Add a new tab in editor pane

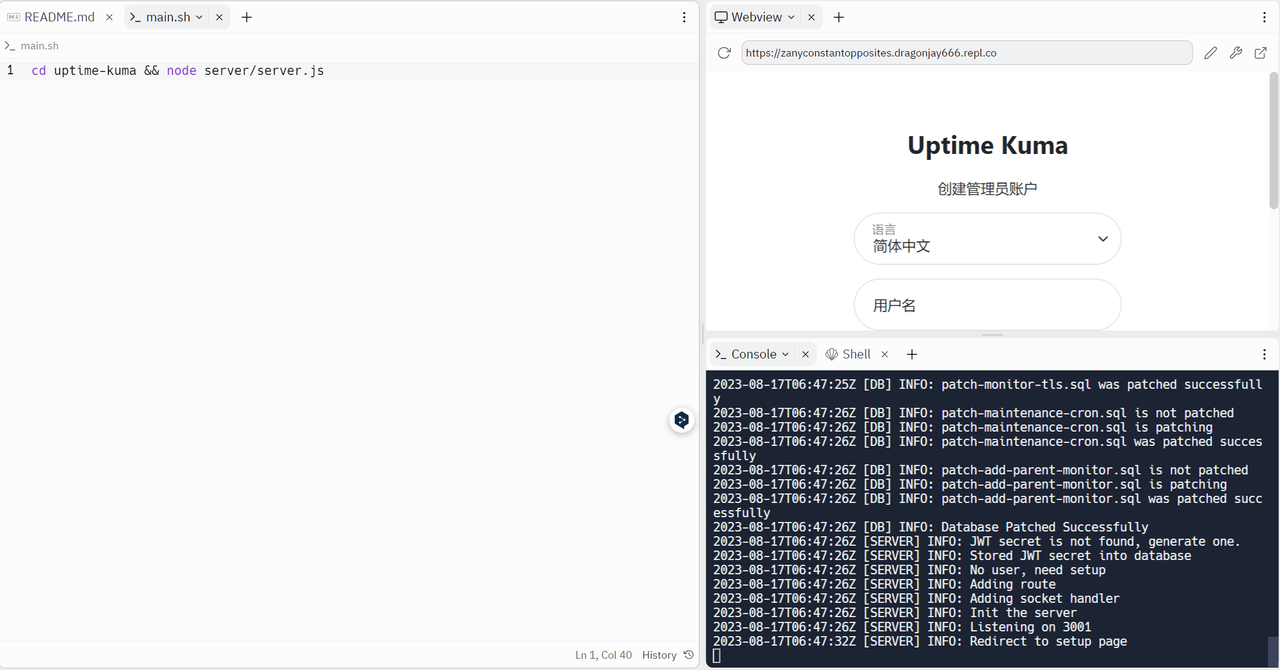tap(247, 17)
